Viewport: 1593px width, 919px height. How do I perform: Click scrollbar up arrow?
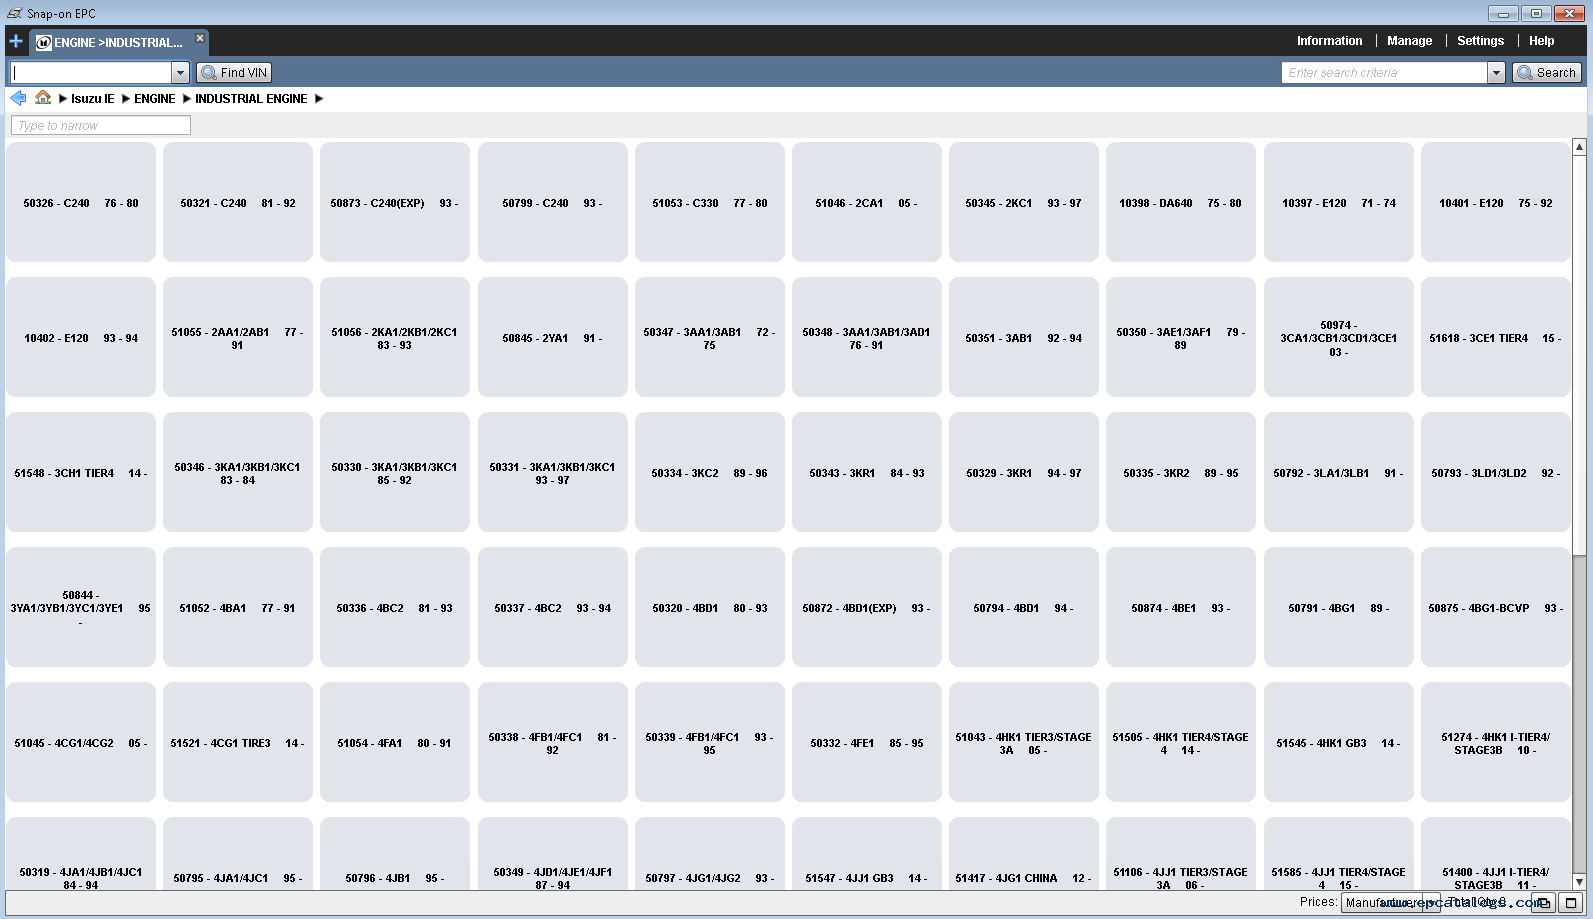tap(1580, 147)
